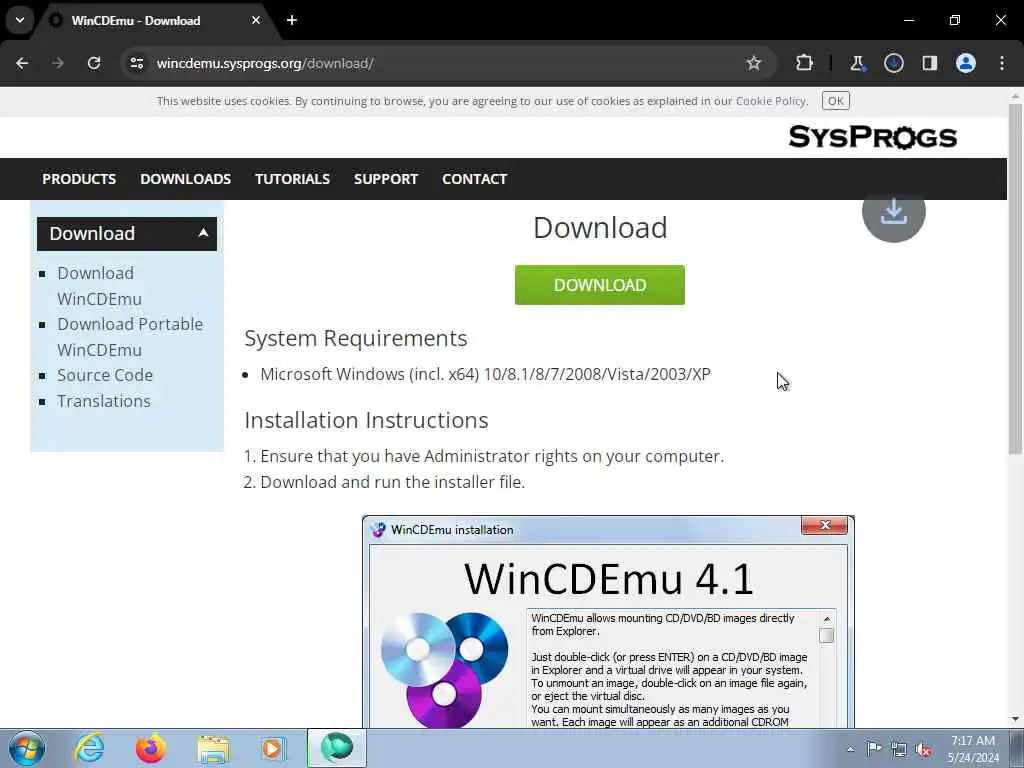Click the browser forward arrow
This screenshot has width=1024, height=768.
click(58, 63)
